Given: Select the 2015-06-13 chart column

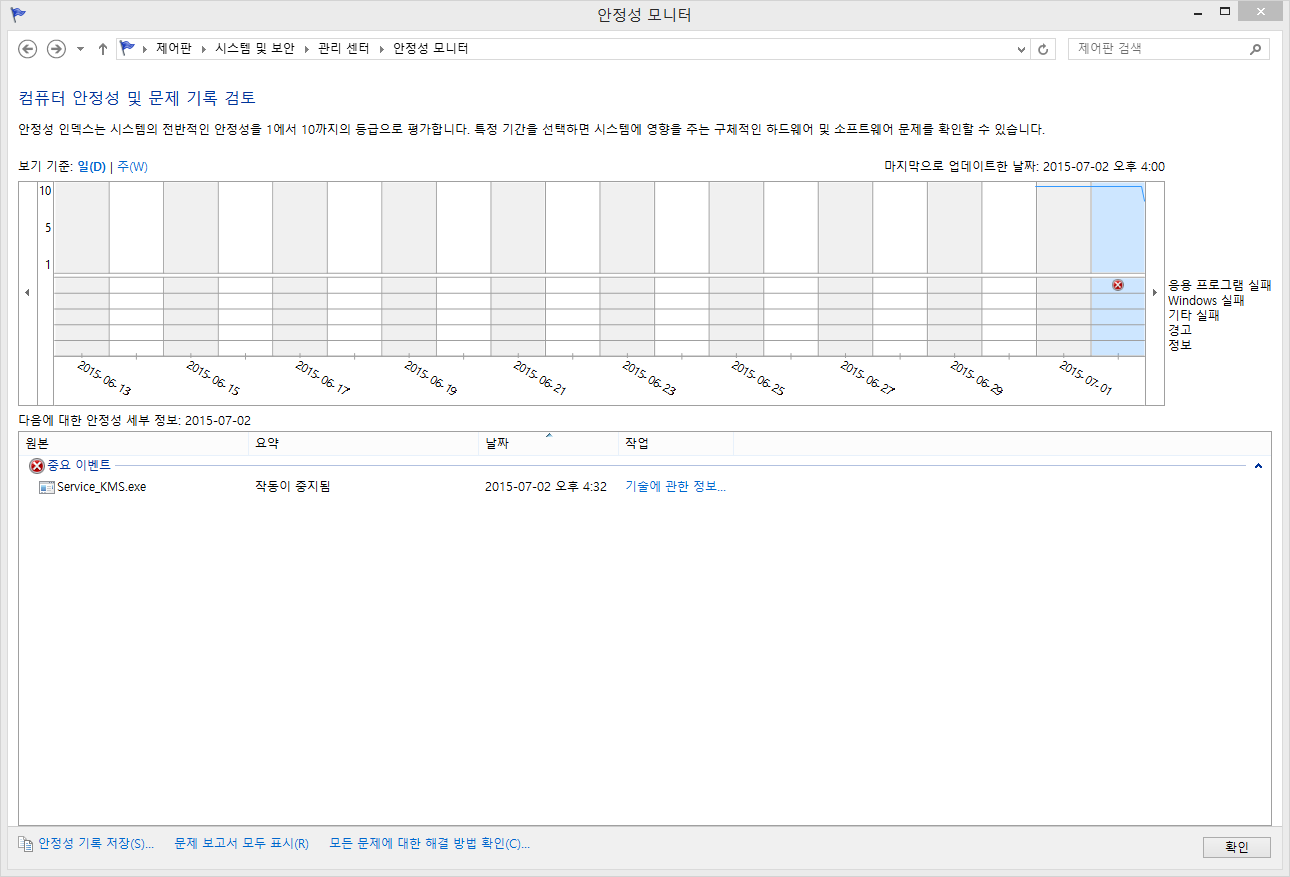Looking at the screenshot, I should (81, 268).
